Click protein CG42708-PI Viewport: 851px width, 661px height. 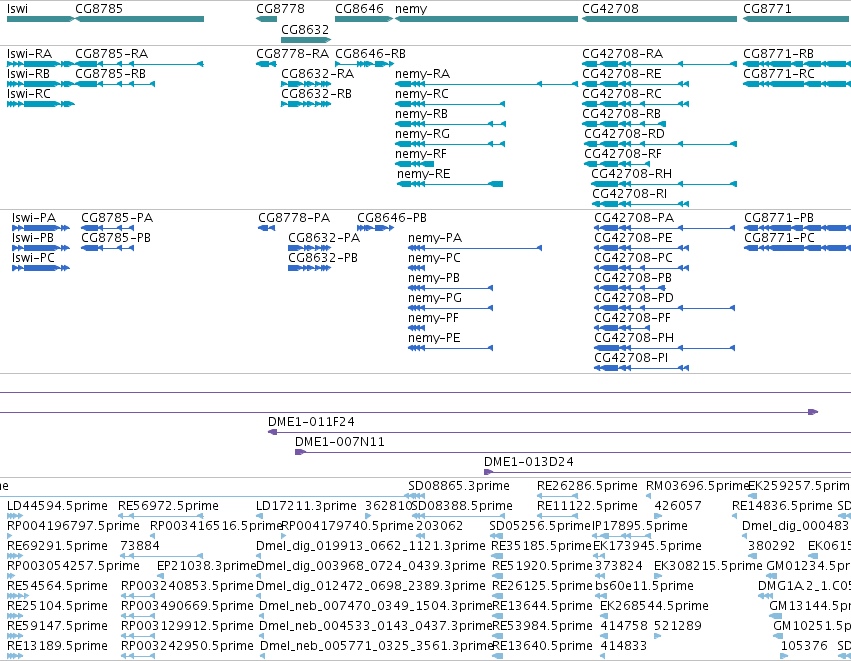pyautogui.click(x=642, y=368)
